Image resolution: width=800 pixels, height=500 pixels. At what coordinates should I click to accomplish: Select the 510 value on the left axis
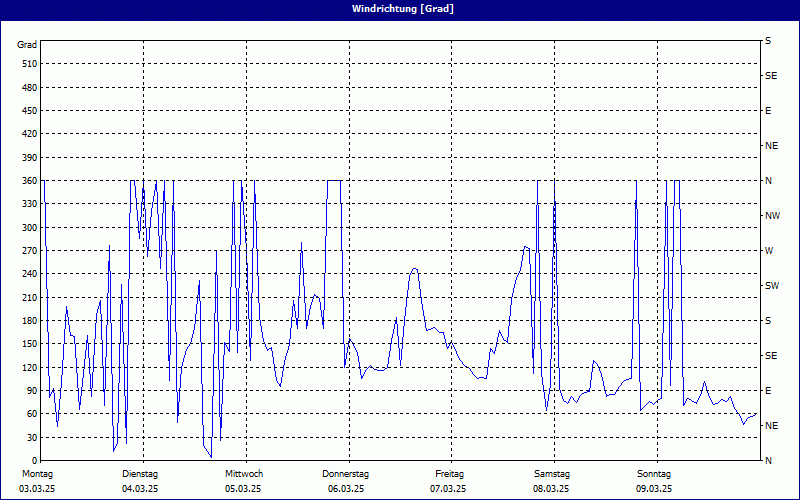click(x=29, y=64)
